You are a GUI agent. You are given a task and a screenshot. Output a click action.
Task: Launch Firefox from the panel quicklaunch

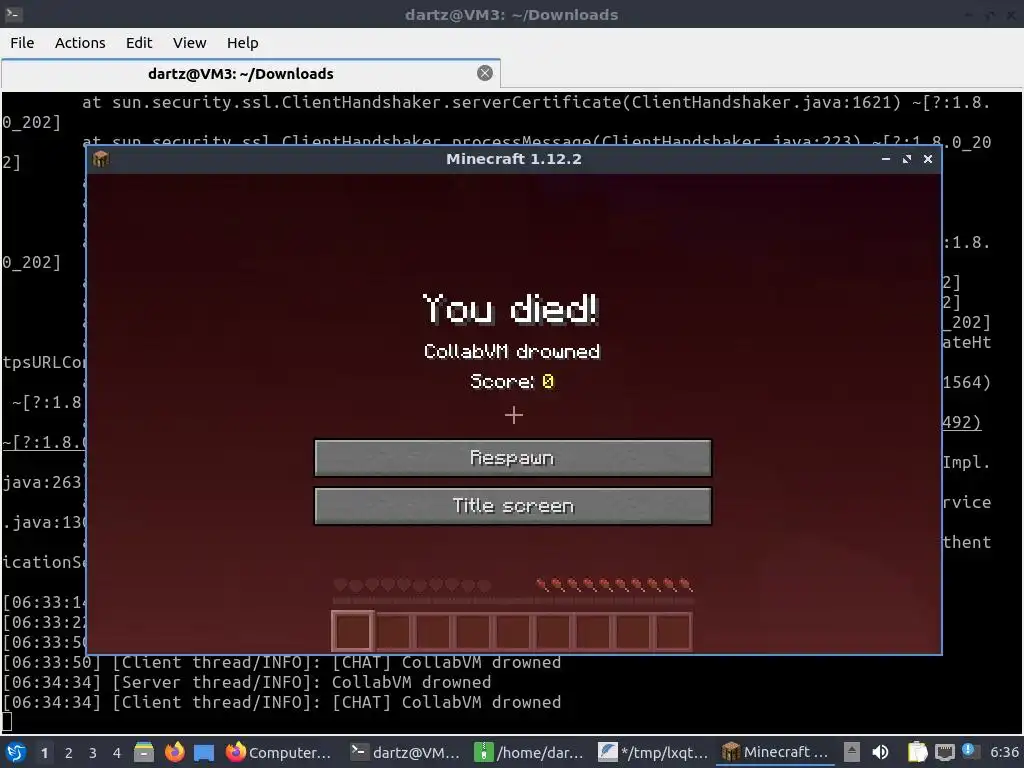(174, 752)
